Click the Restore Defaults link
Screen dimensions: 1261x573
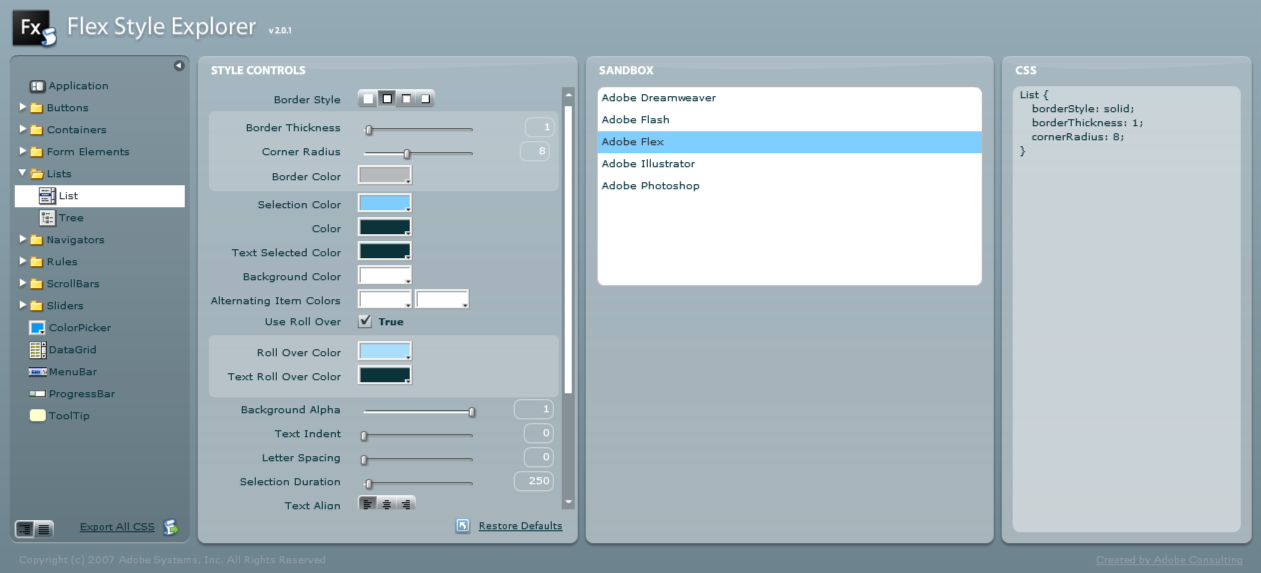[x=520, y=526]
